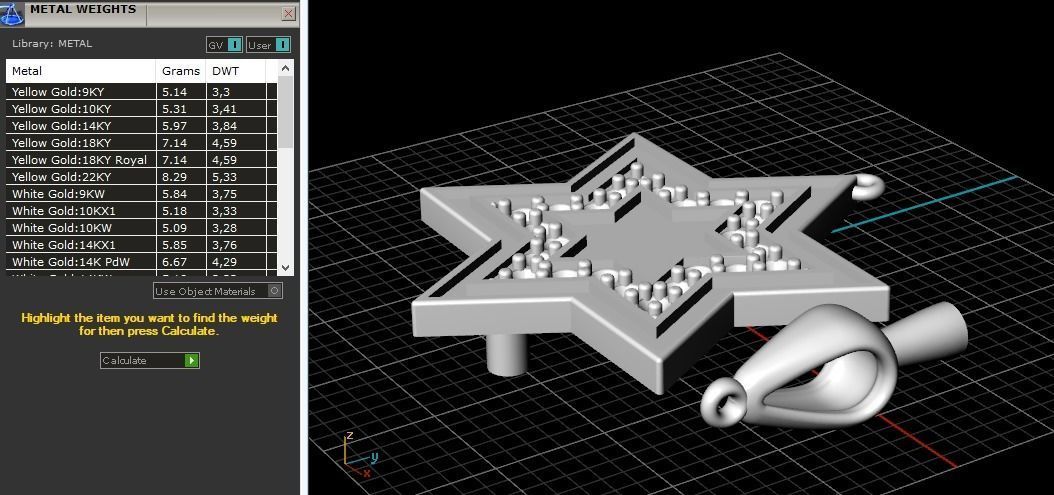
Task: Click the 5,33 DWT value
Action: point(225,177)
